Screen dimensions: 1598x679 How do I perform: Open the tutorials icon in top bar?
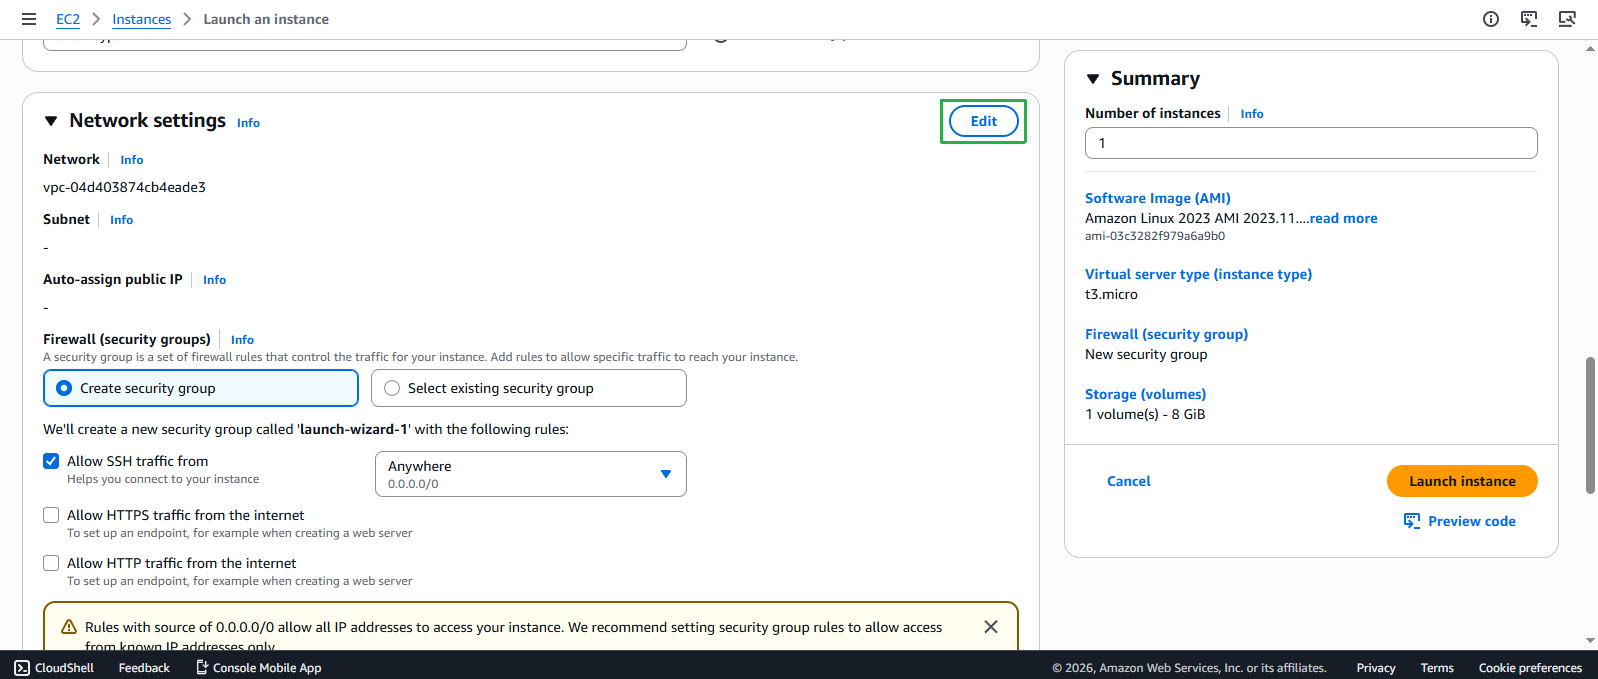[1529, 19]
